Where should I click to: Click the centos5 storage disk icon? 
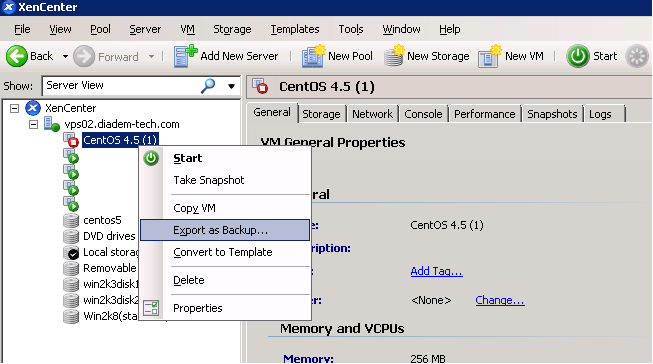click(x=71, y=221)
